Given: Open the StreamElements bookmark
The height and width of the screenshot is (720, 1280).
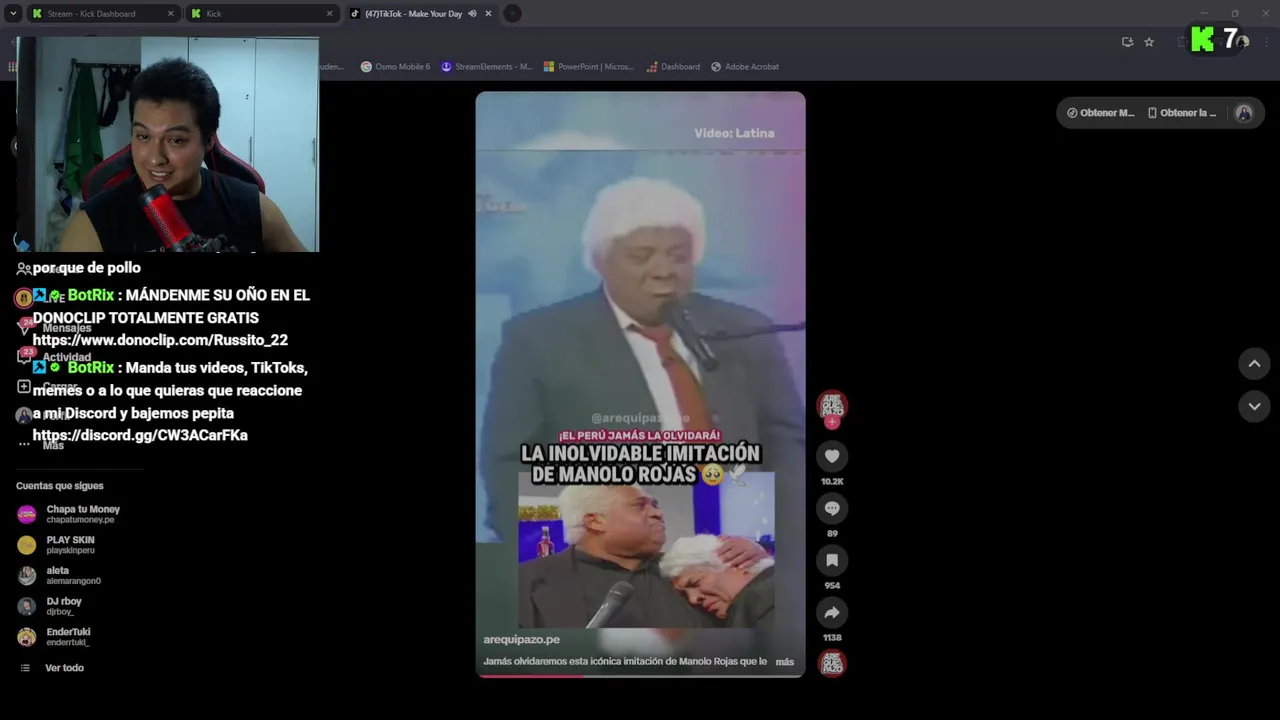Looking at the screenshot, I should tap(487, 67).
